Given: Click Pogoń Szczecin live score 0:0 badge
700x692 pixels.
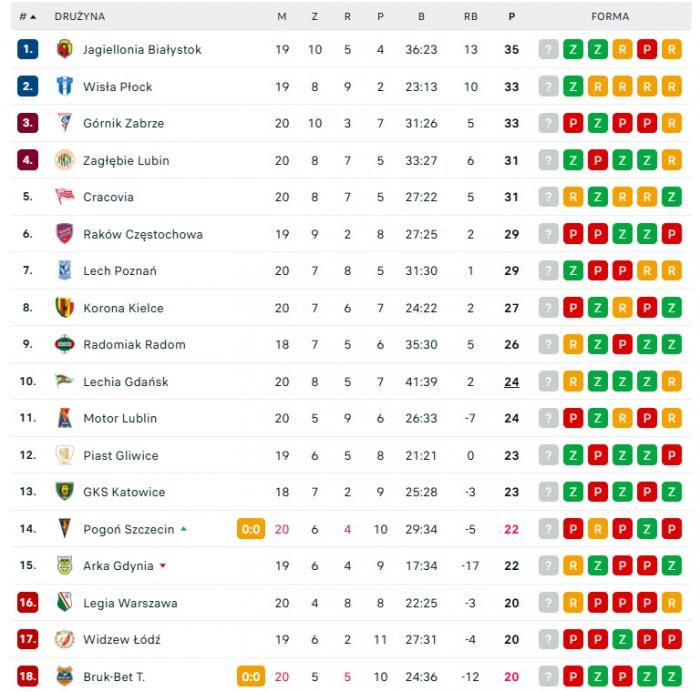Looking at the screenshot, I should click(x=251, y=529).
